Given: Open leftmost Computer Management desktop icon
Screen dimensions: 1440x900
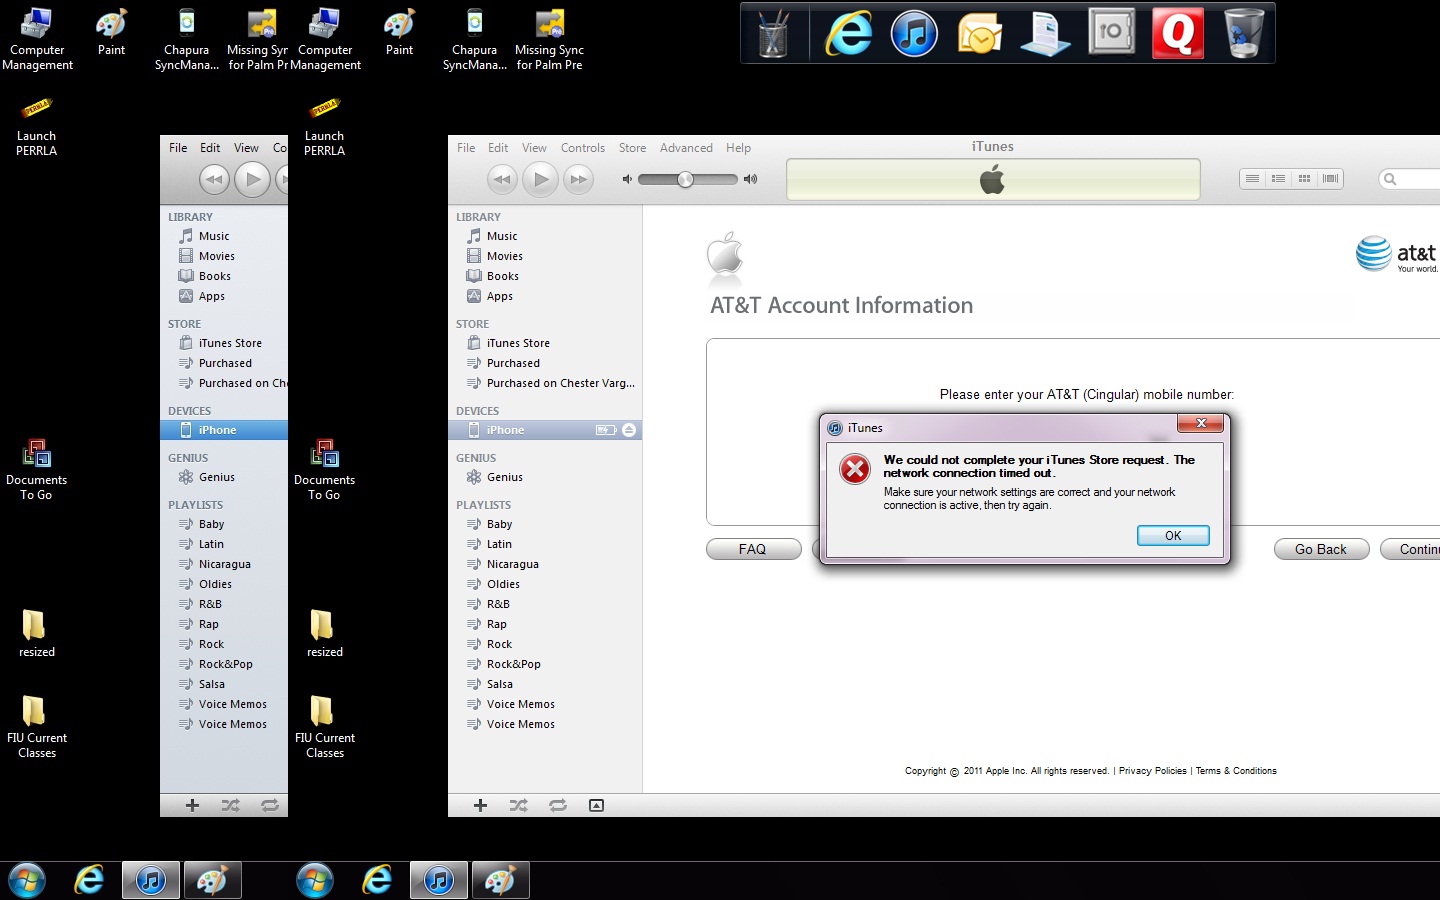Looking at the screenshot, I should coord(37,40).
